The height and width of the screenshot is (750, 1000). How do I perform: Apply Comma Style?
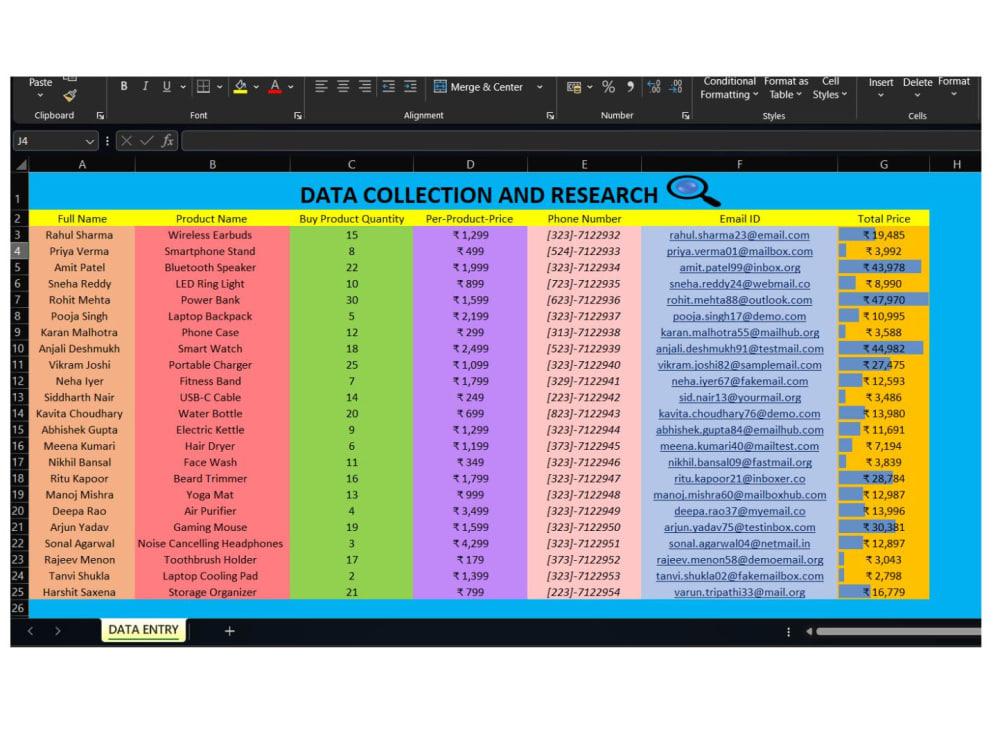click(630, 86)
